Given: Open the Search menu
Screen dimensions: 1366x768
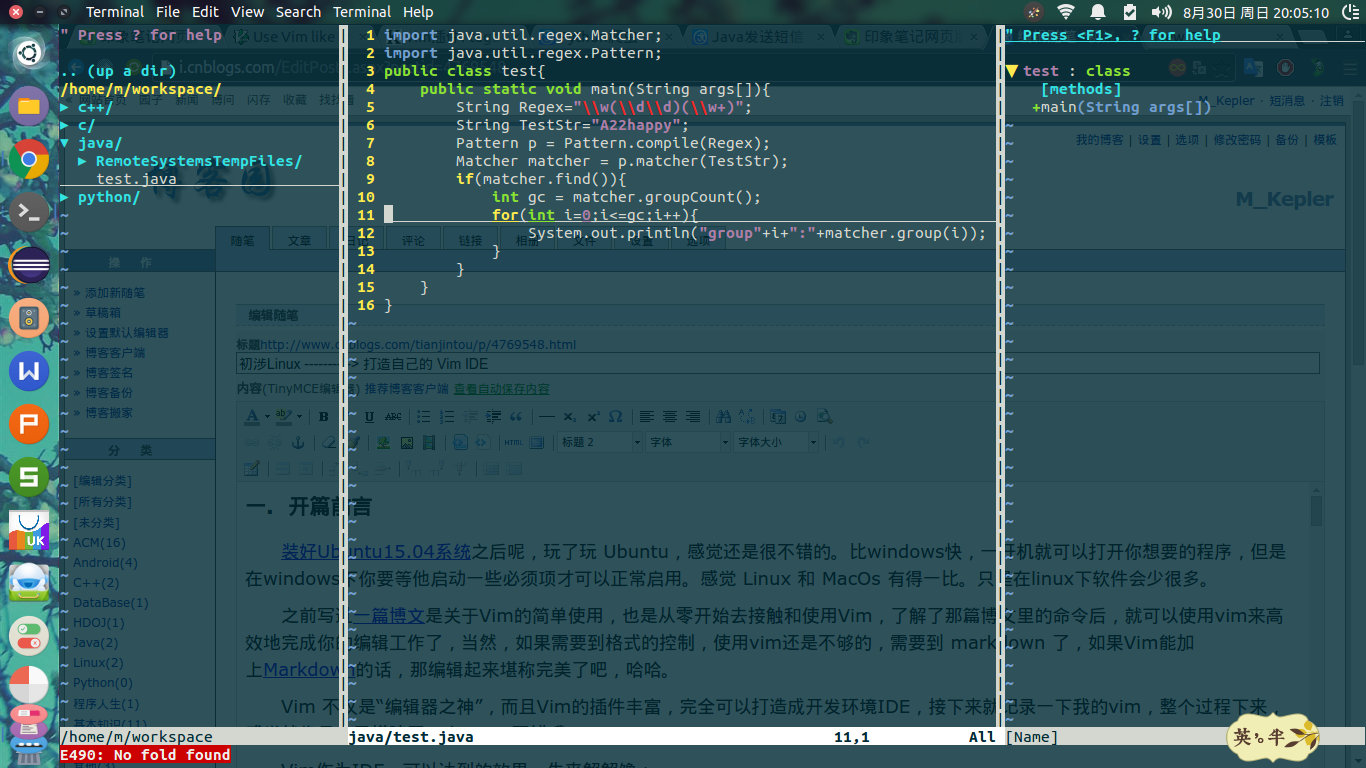Looking at the screenshot, I should coord(299,12).
